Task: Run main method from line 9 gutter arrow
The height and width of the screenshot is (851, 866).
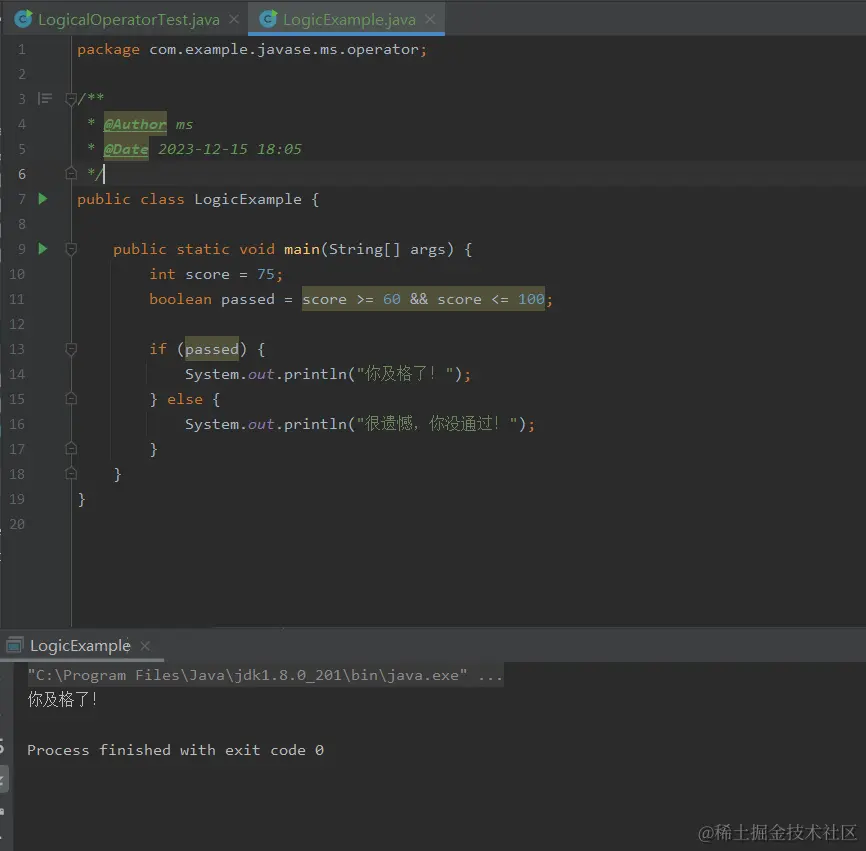Action: [43, 249]
